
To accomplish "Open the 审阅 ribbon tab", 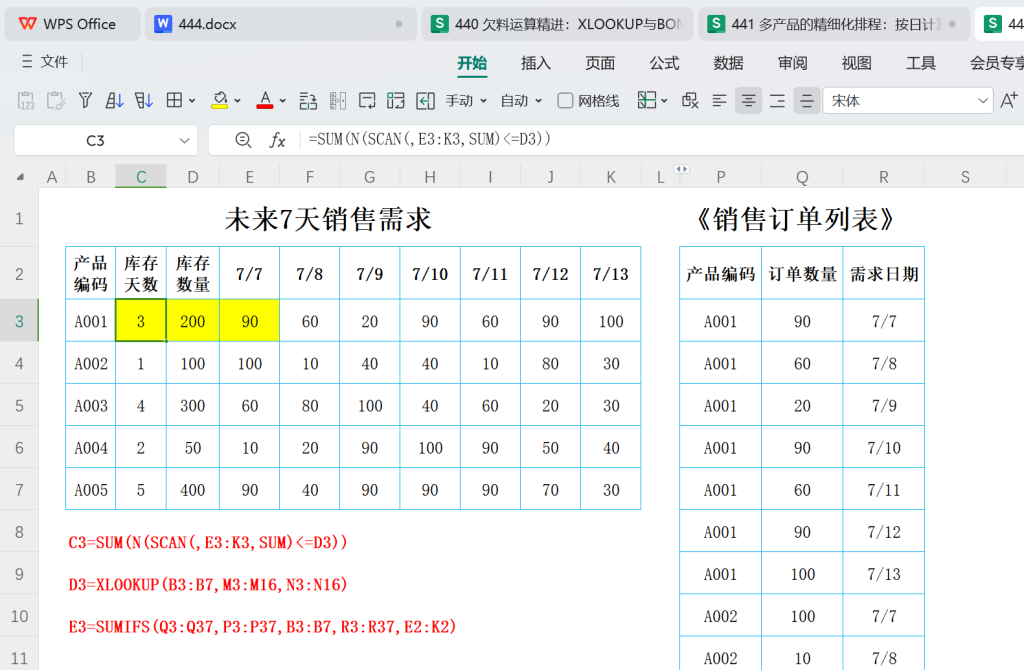I will (792, 63).
